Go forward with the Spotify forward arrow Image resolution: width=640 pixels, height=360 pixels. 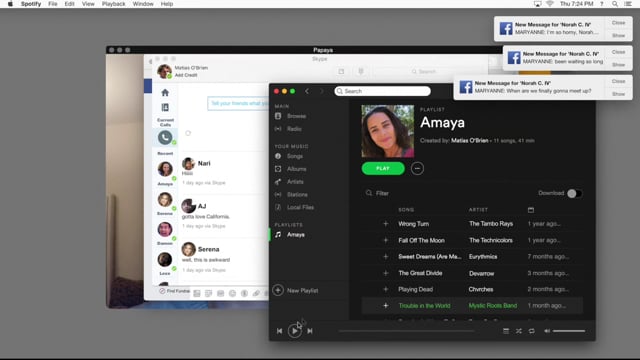(x=322, y=91)
